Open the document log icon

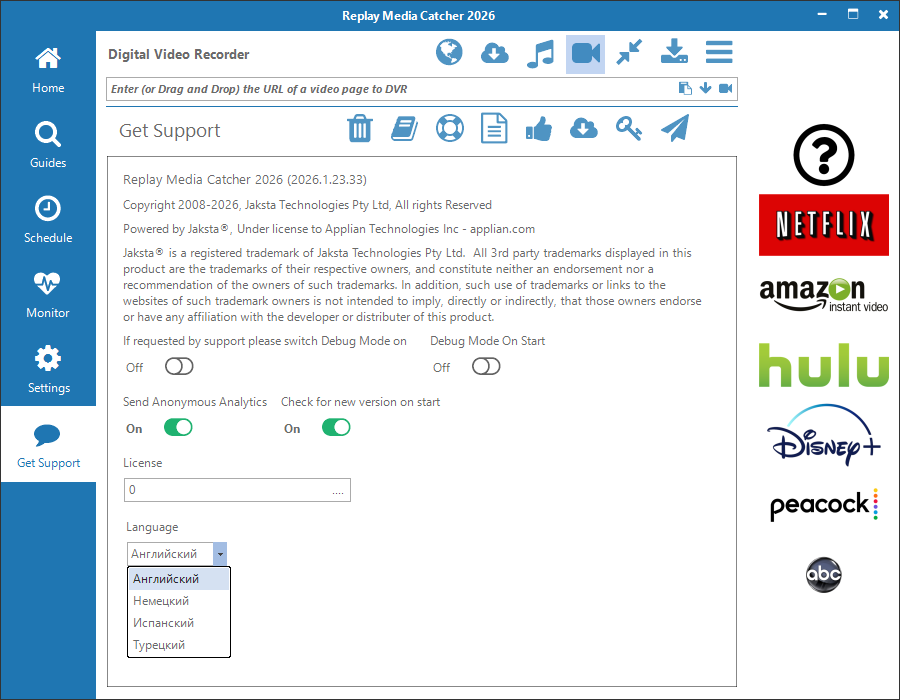pyautogui.click(x=494, y=128)
